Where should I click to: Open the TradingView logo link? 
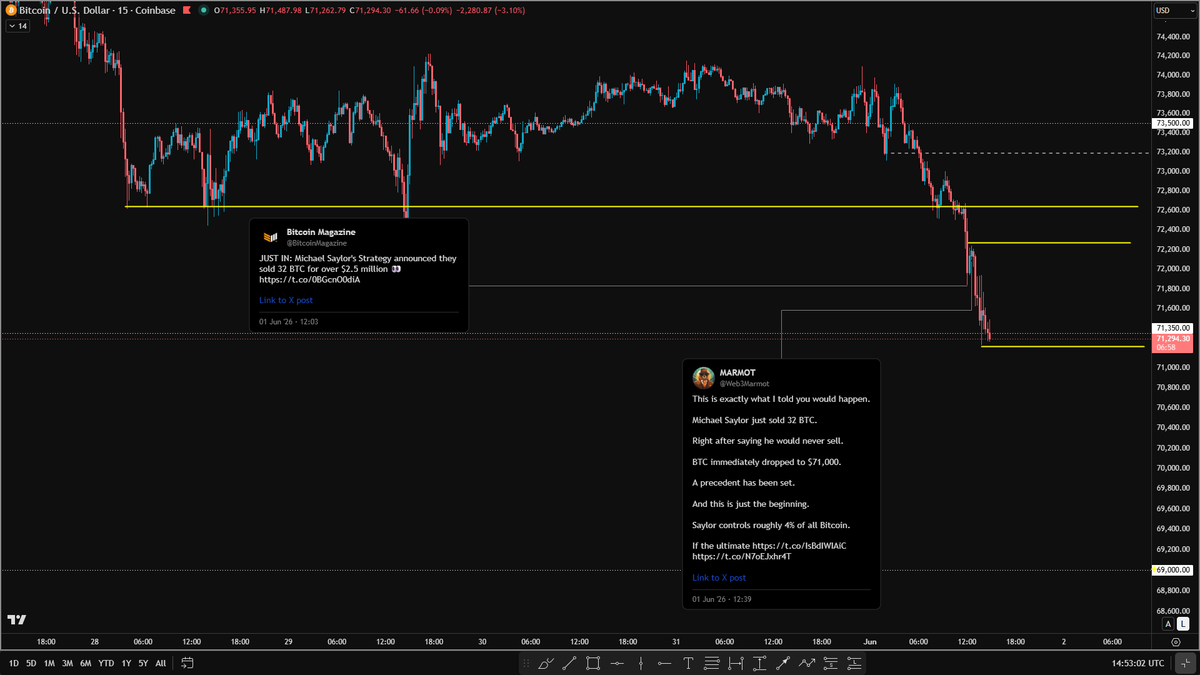tap(16, 620)
